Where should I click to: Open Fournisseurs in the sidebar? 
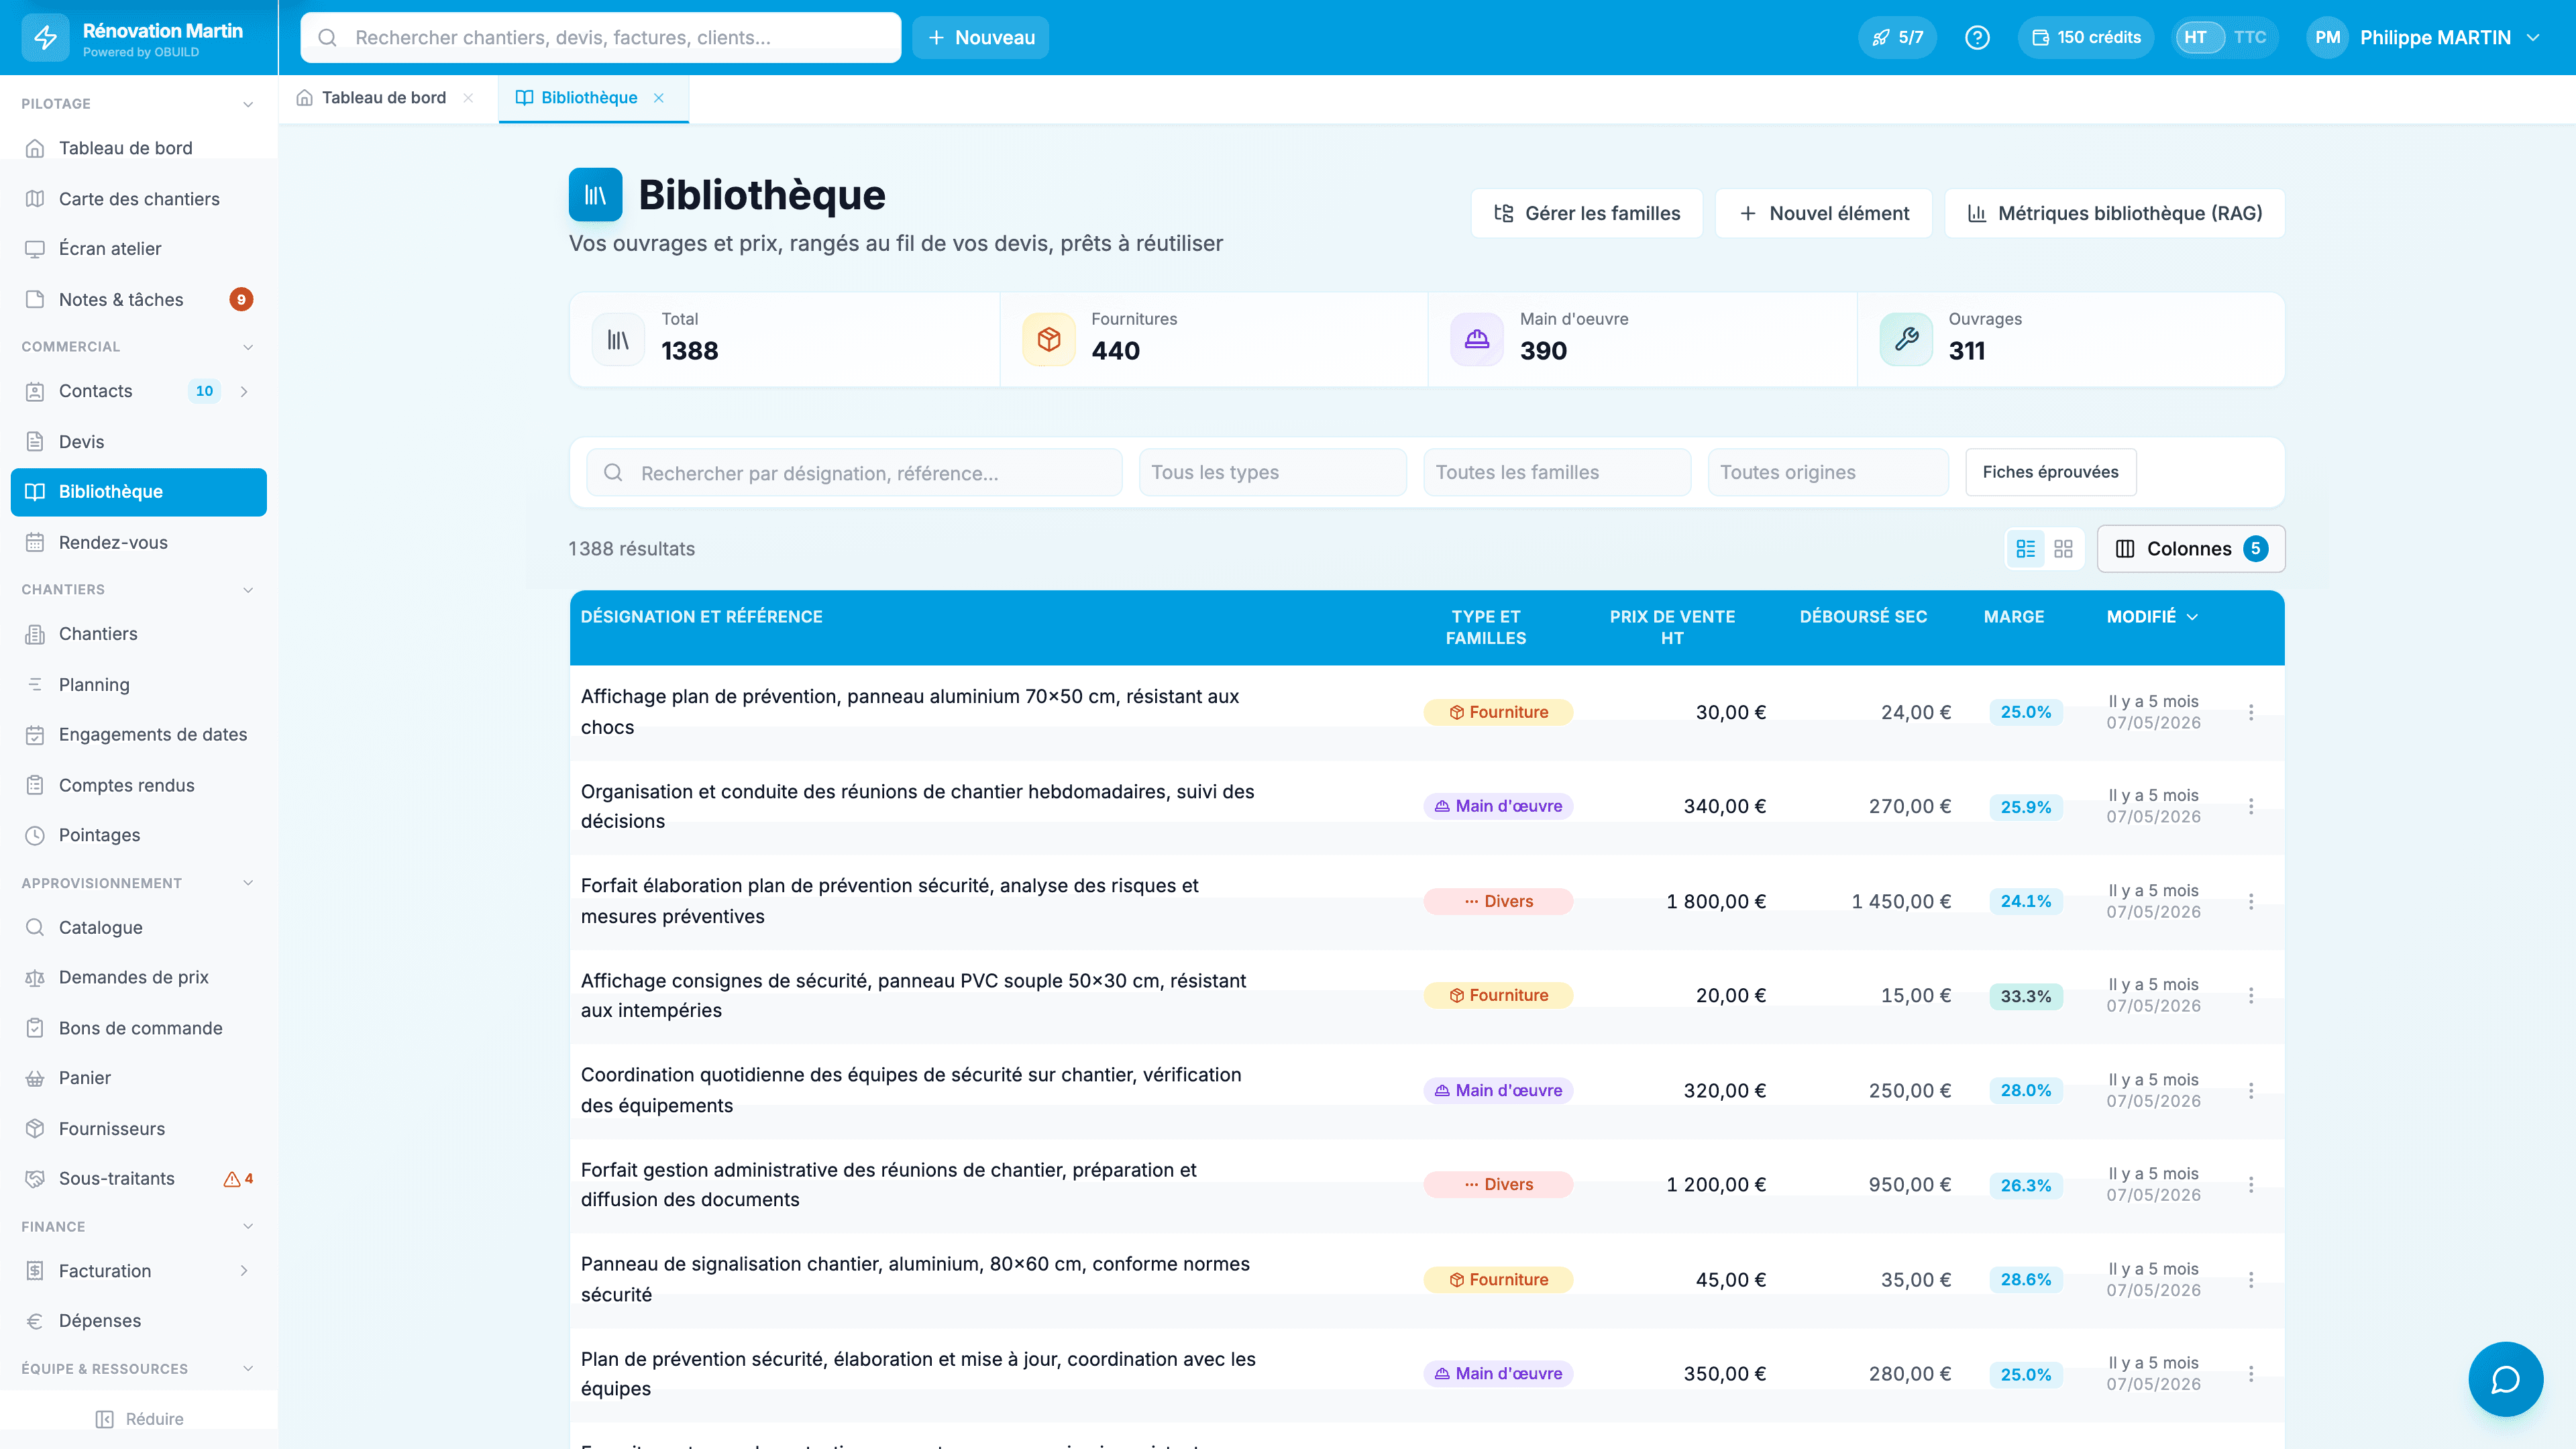point(138,1128)
